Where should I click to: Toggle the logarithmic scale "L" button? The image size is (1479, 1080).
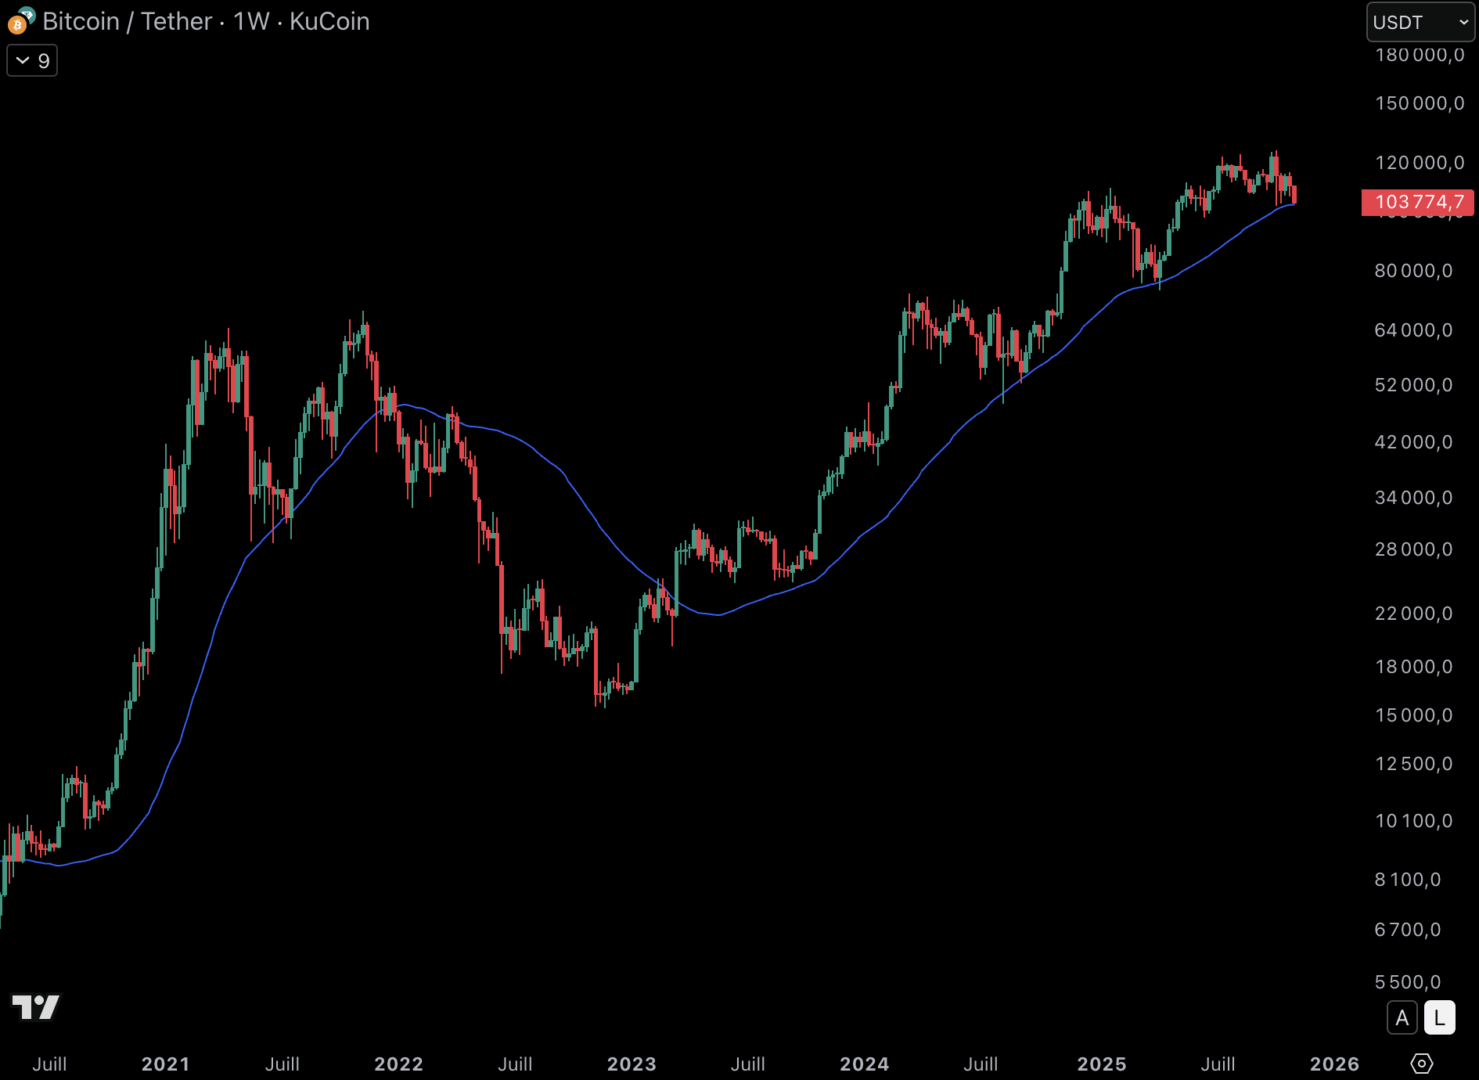pos(1439,1018)
